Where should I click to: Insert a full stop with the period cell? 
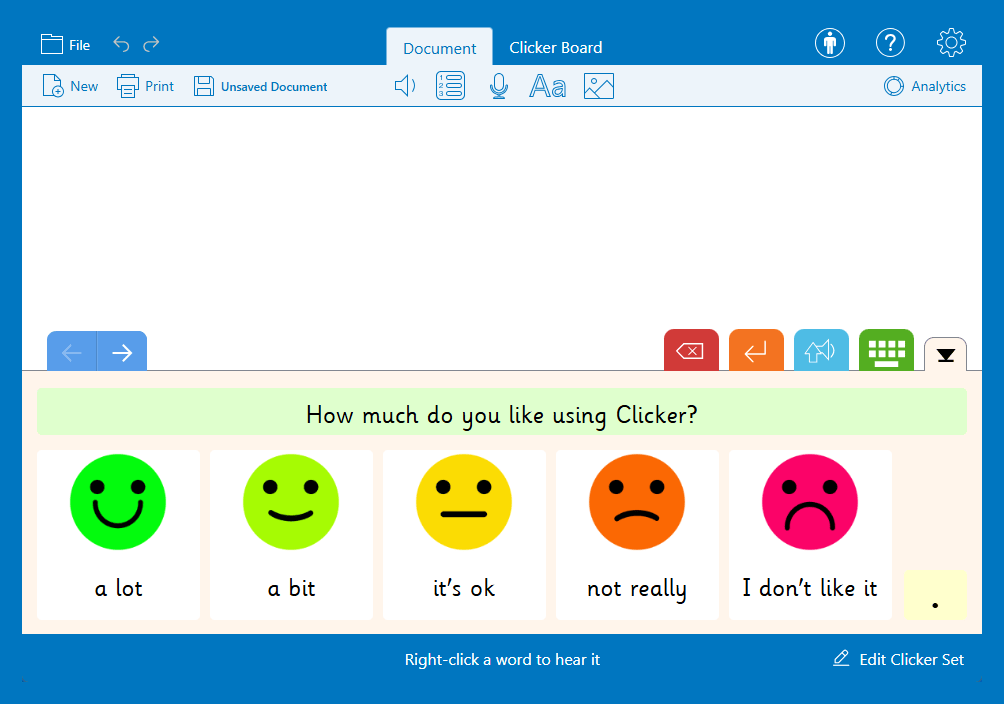coord(935,594)
